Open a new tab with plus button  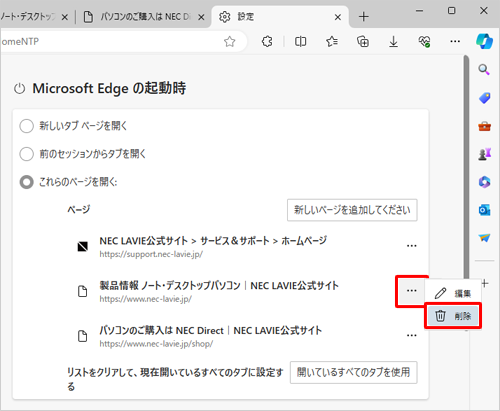tap(364, 17)
